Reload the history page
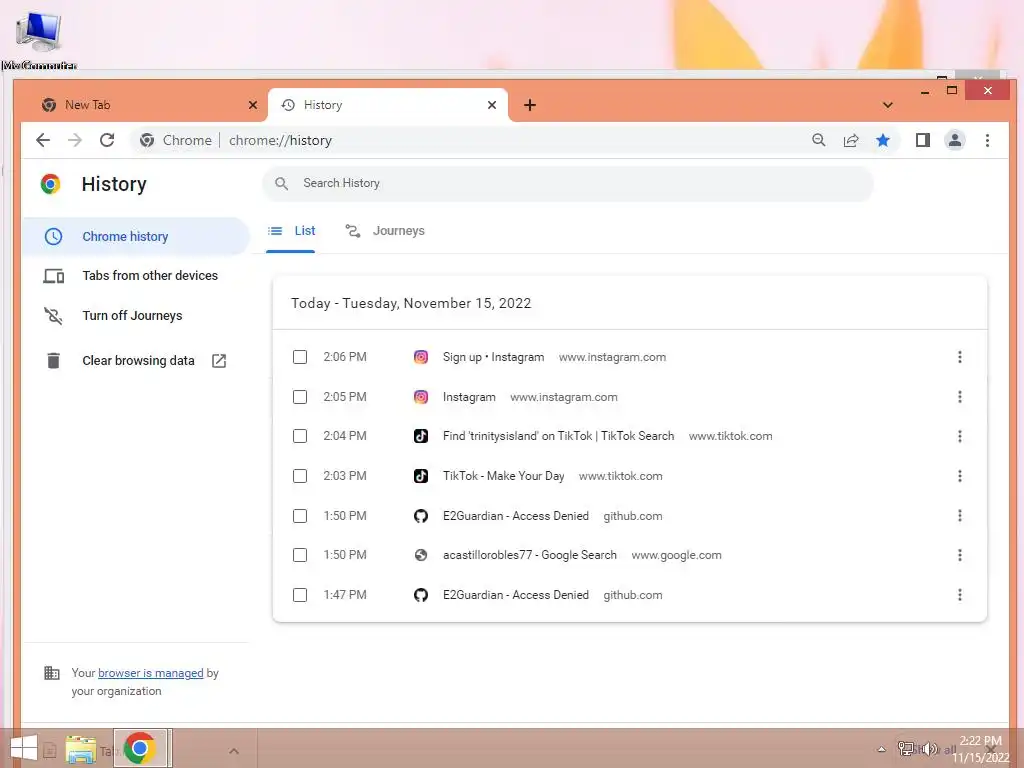The image size is (1024, 768). coord(107,140)
